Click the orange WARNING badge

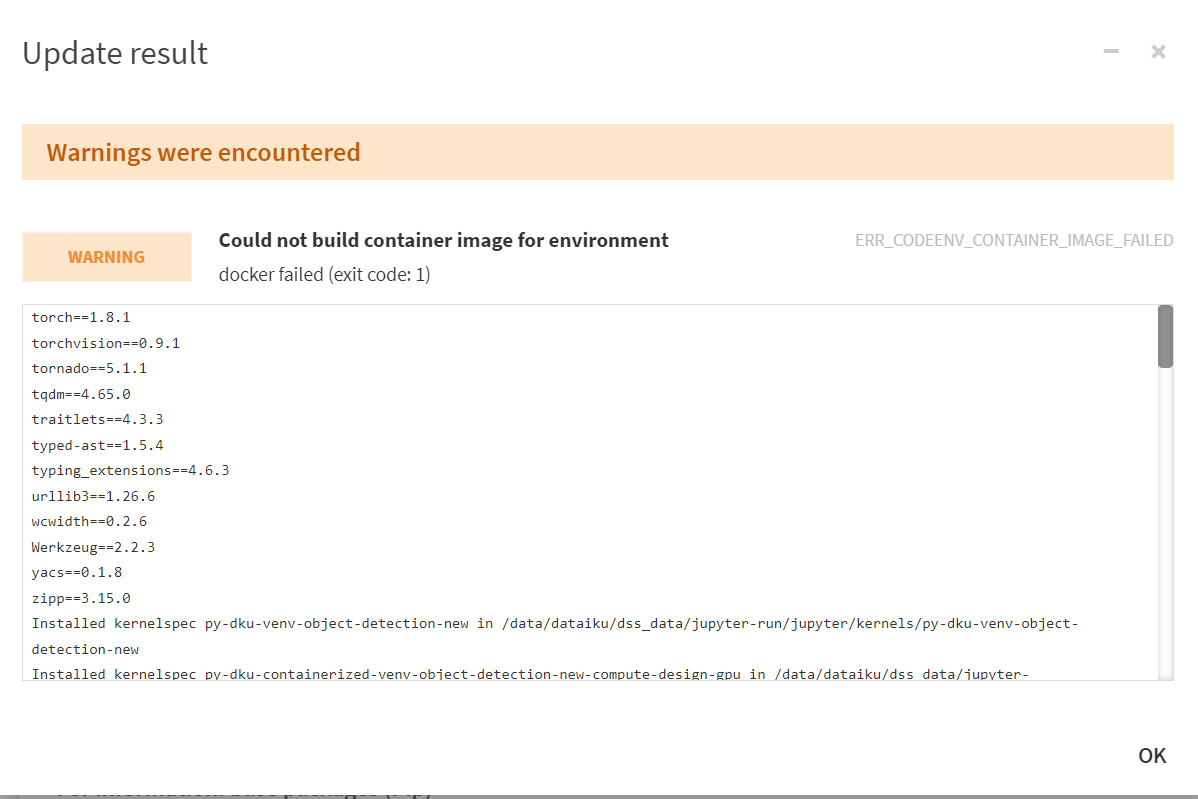[106, 257]
